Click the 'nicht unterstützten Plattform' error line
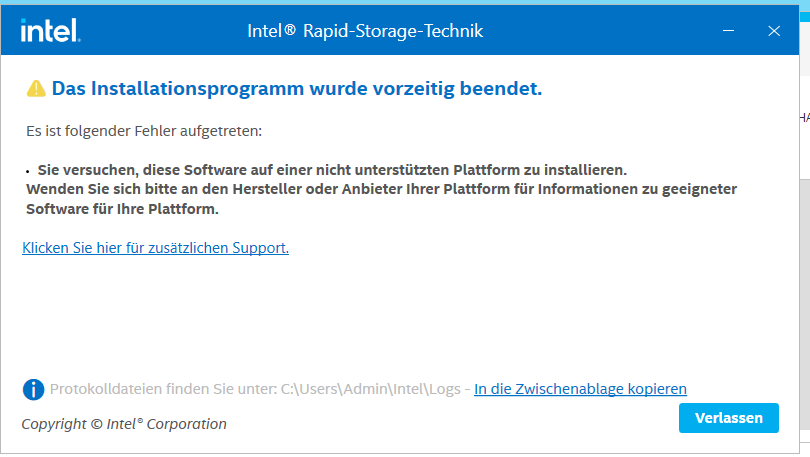810x457 pixels. pos(332,169)
